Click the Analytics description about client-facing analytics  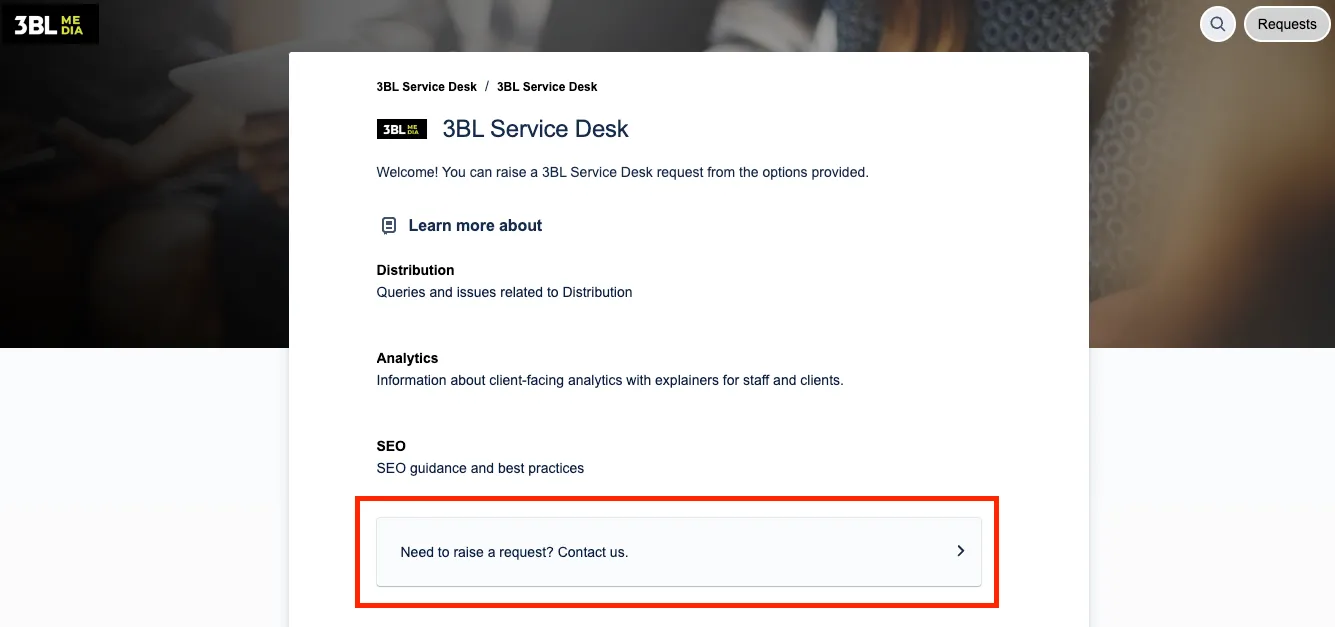(610, 380)
